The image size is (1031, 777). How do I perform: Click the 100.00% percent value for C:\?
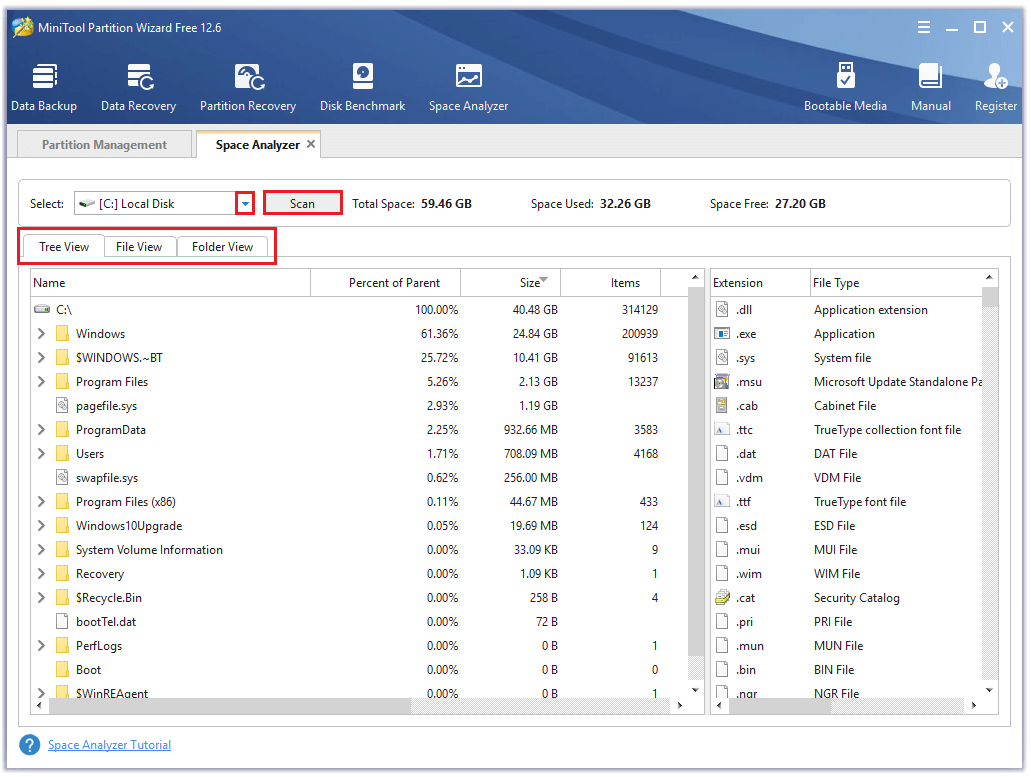pos(437,310)
